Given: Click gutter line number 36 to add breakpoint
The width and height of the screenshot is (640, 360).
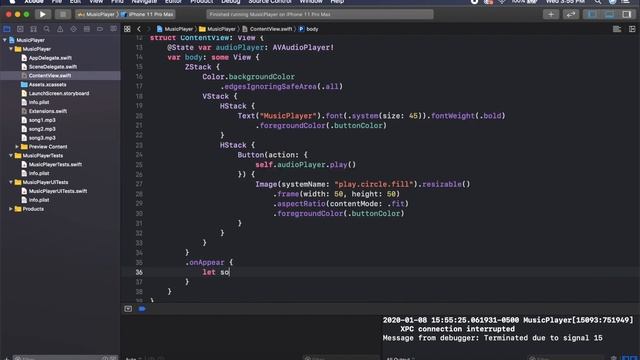Looking at the screenshot, I should (139, 272).
